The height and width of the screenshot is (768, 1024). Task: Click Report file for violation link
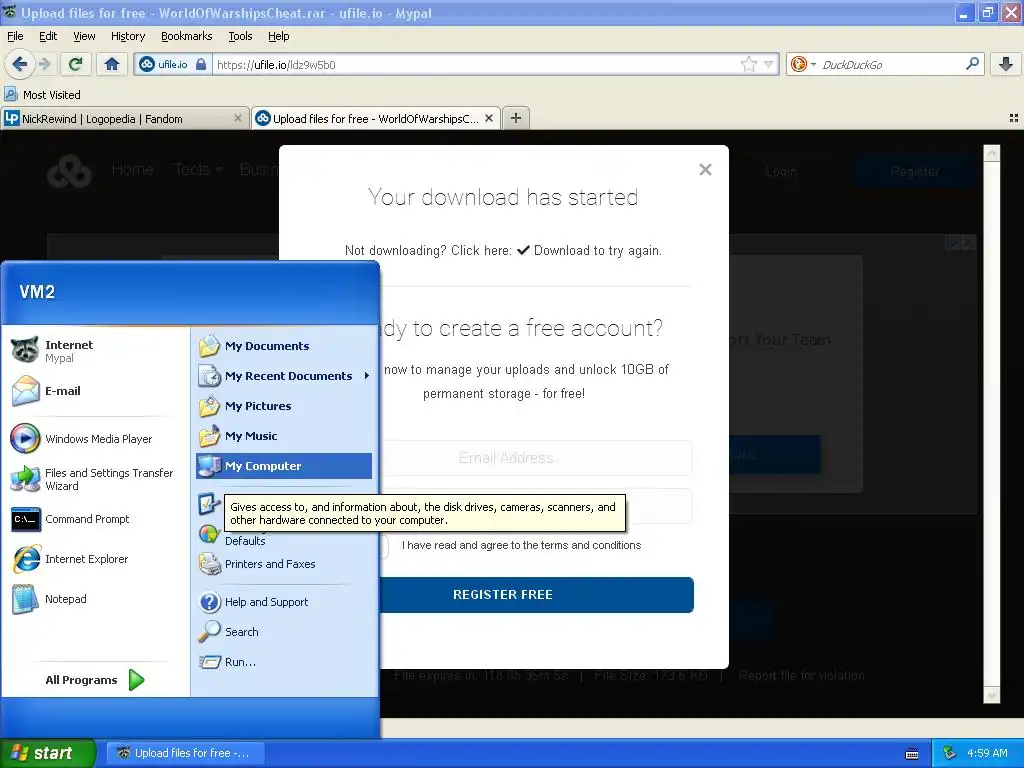coord(801,675)
